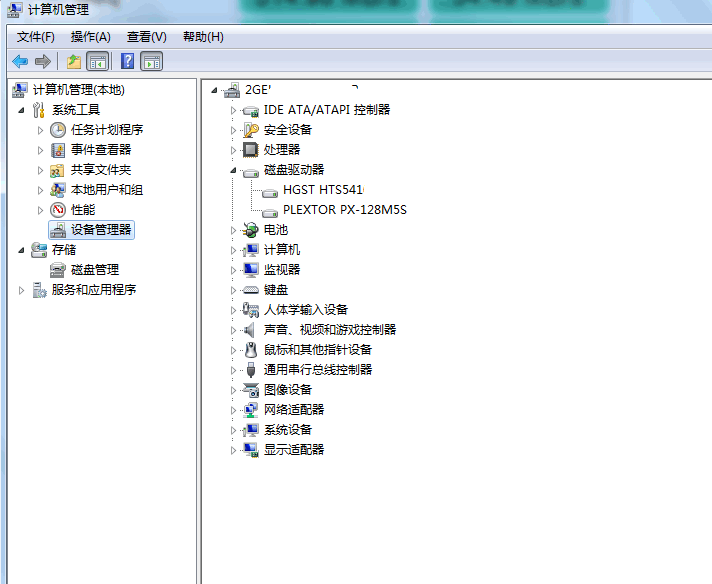Select the 安全设备 label

[x=288, y=130]
